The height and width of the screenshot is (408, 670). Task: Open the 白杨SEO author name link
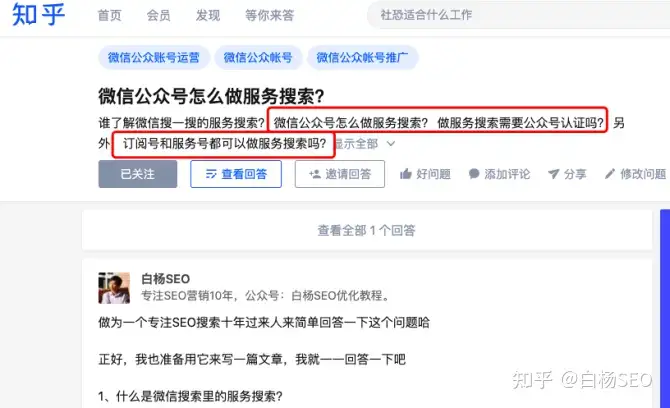coord(165,279)
